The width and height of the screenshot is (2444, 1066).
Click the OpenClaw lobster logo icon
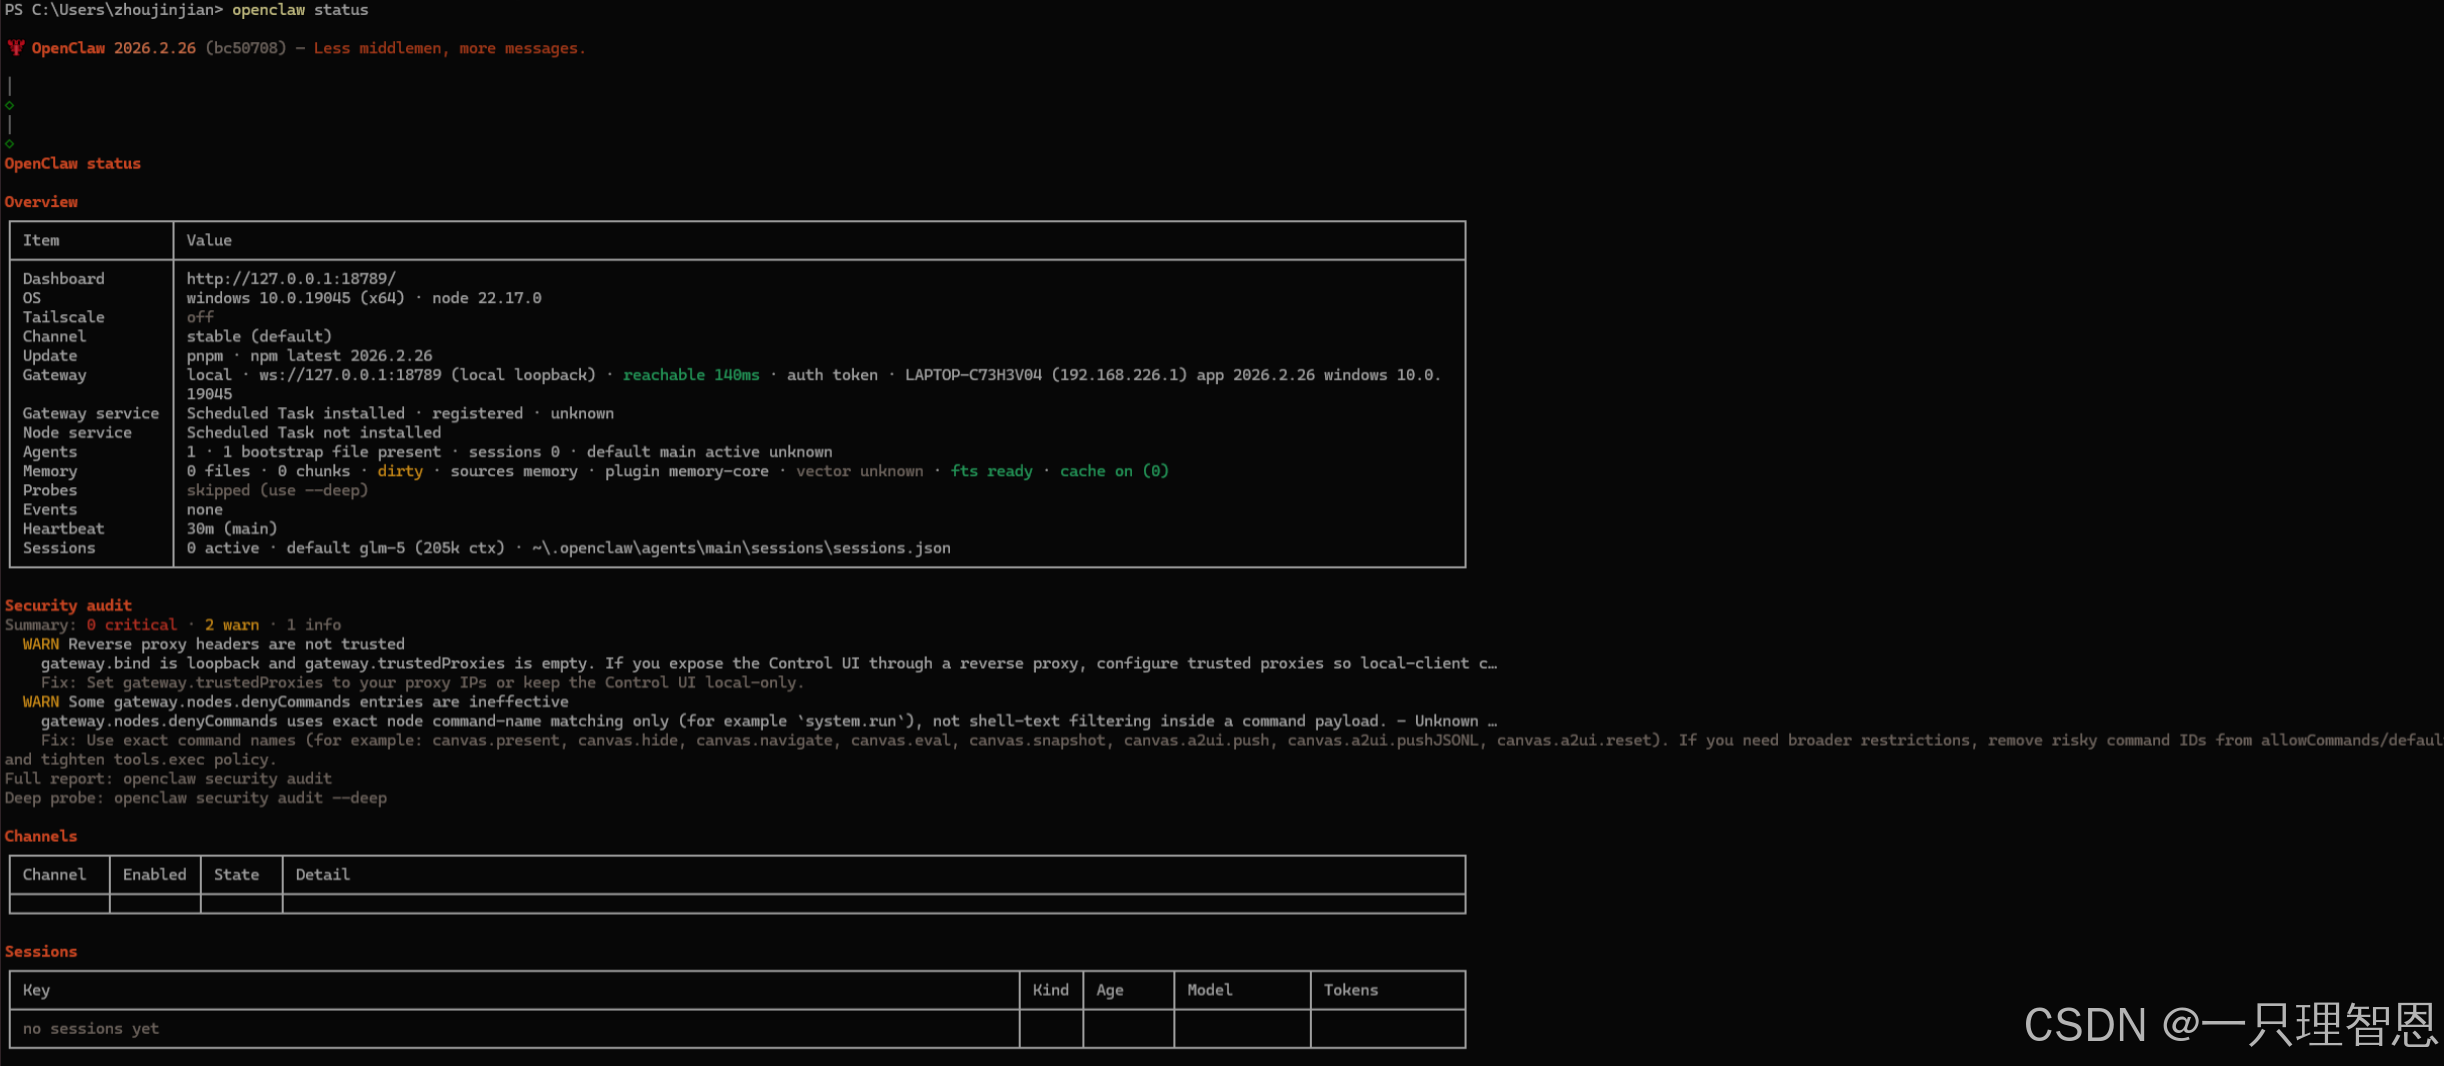[x=15, y=48]
